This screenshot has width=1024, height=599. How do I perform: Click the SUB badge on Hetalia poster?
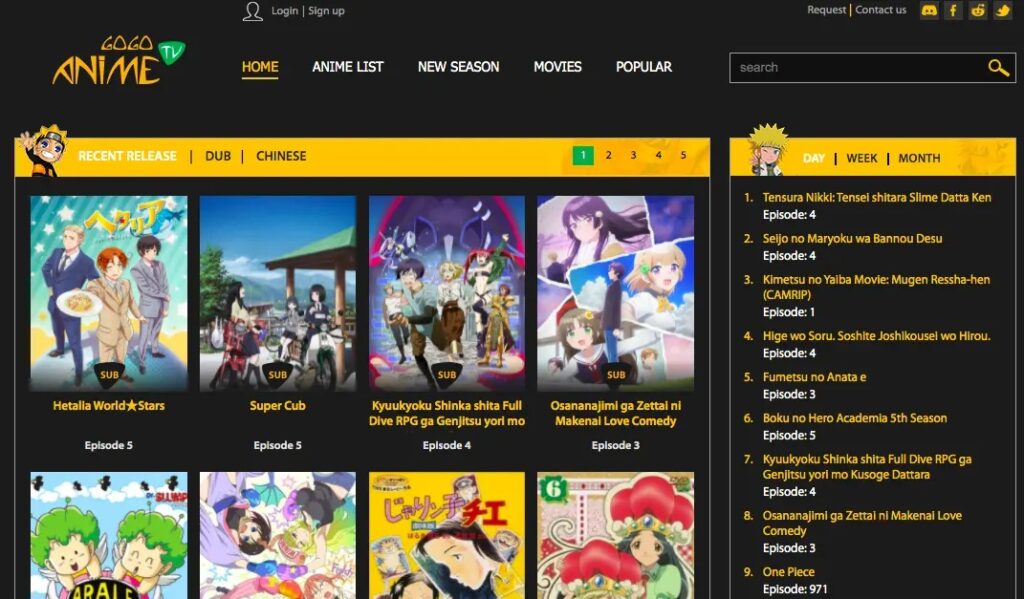click(109, 374)
